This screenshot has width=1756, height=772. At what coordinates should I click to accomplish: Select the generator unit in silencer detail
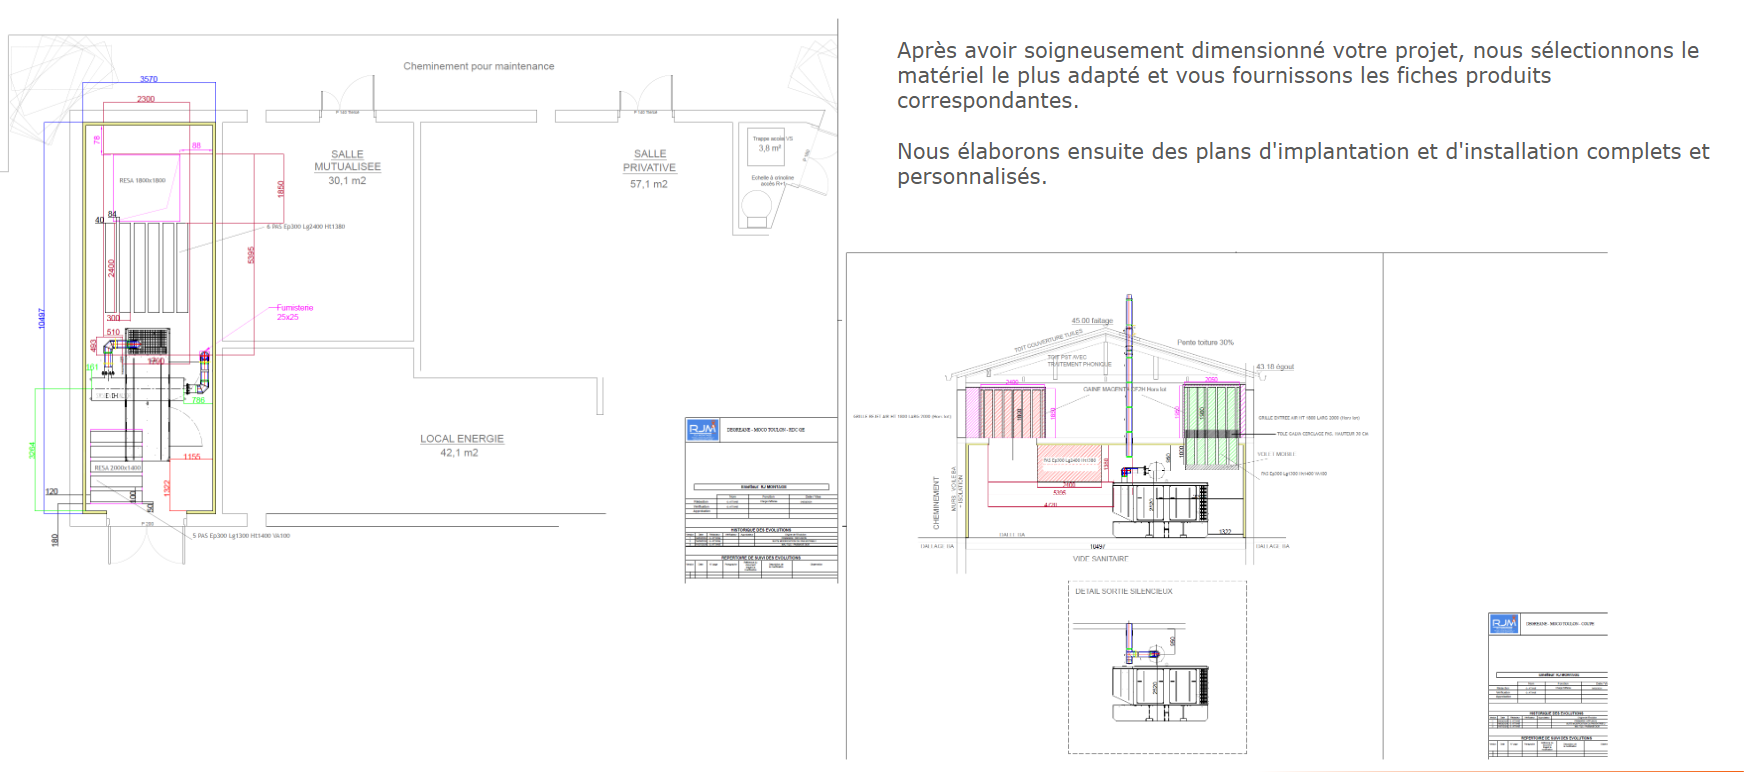1160,688
